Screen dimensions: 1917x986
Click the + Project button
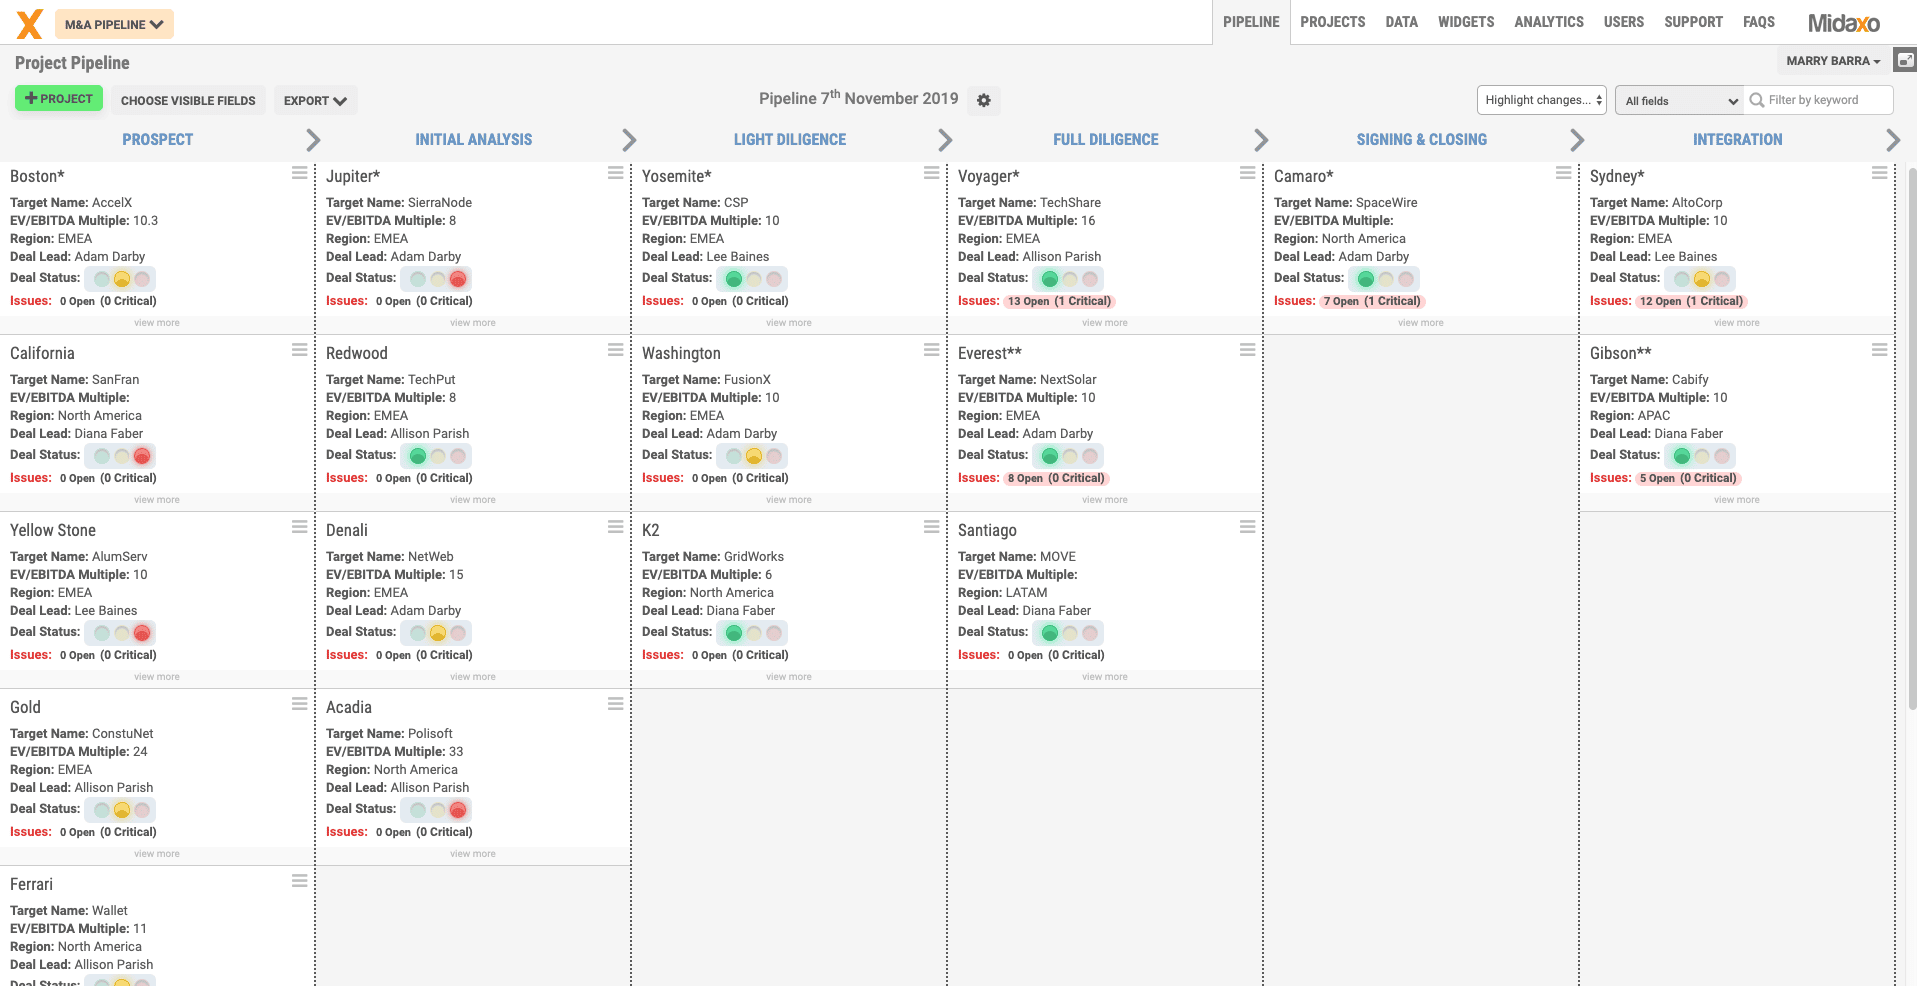click(x=59, y=98)
